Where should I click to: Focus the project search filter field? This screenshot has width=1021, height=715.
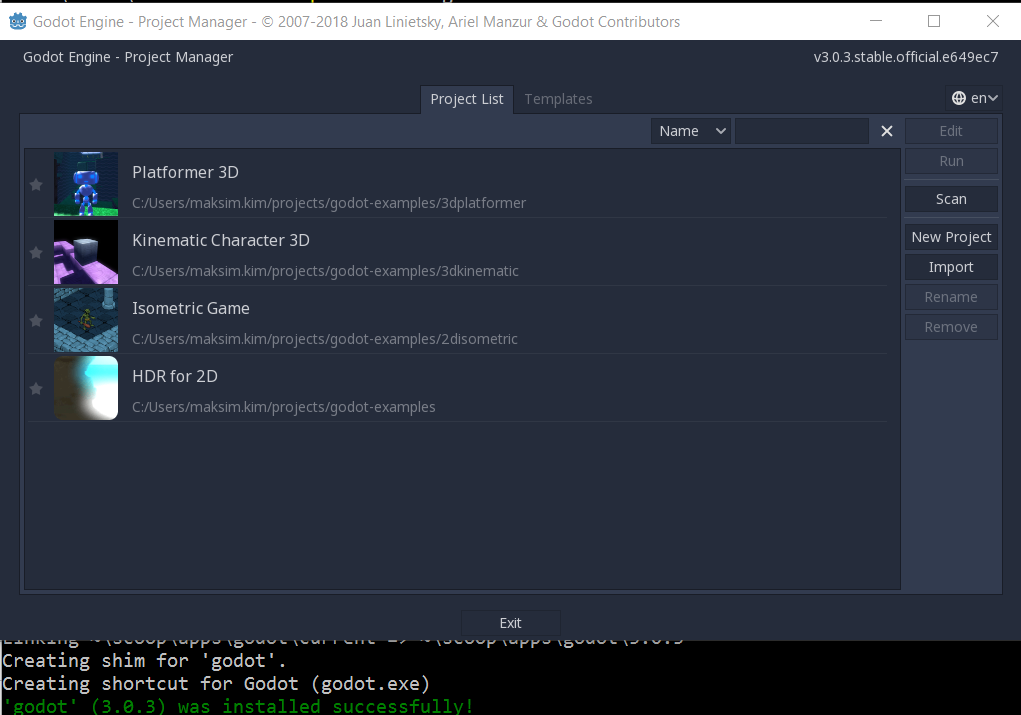[x=802, y=131]
